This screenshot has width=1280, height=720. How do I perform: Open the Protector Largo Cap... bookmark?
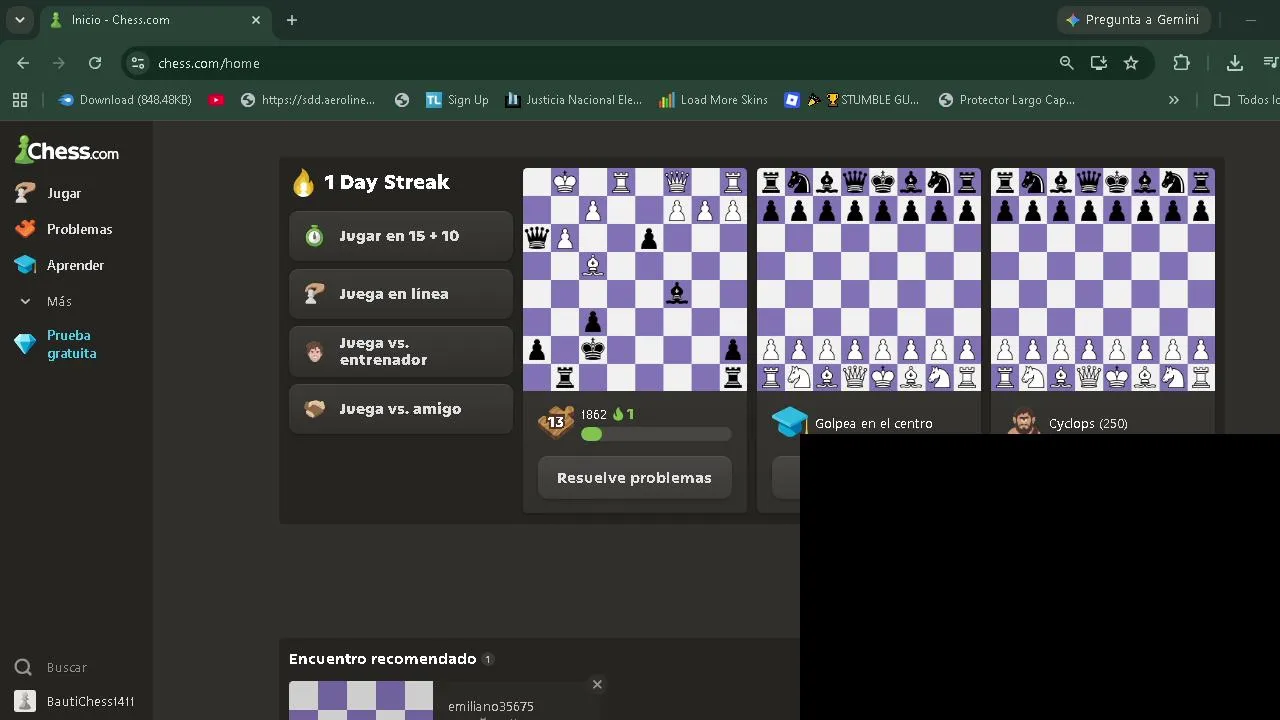[x=1006, y=100]
